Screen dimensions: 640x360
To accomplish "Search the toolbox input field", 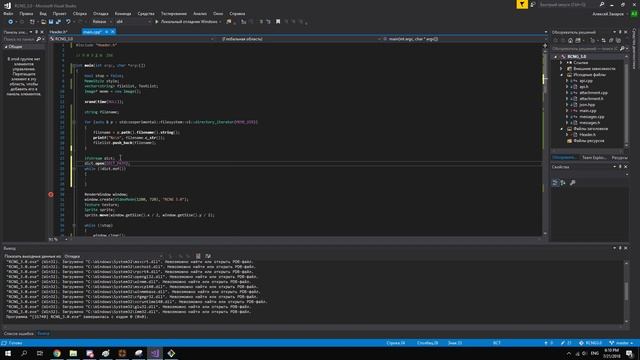I will tap(20, 39).
